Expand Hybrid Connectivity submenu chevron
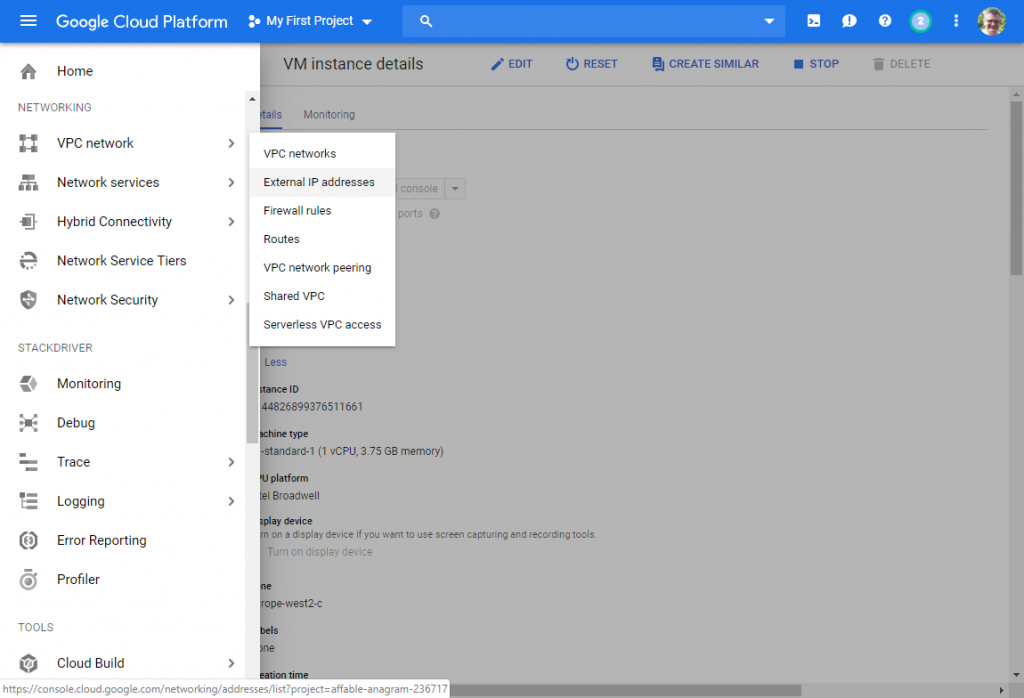This screenshot has height=698, width=1024. [231, 221]
